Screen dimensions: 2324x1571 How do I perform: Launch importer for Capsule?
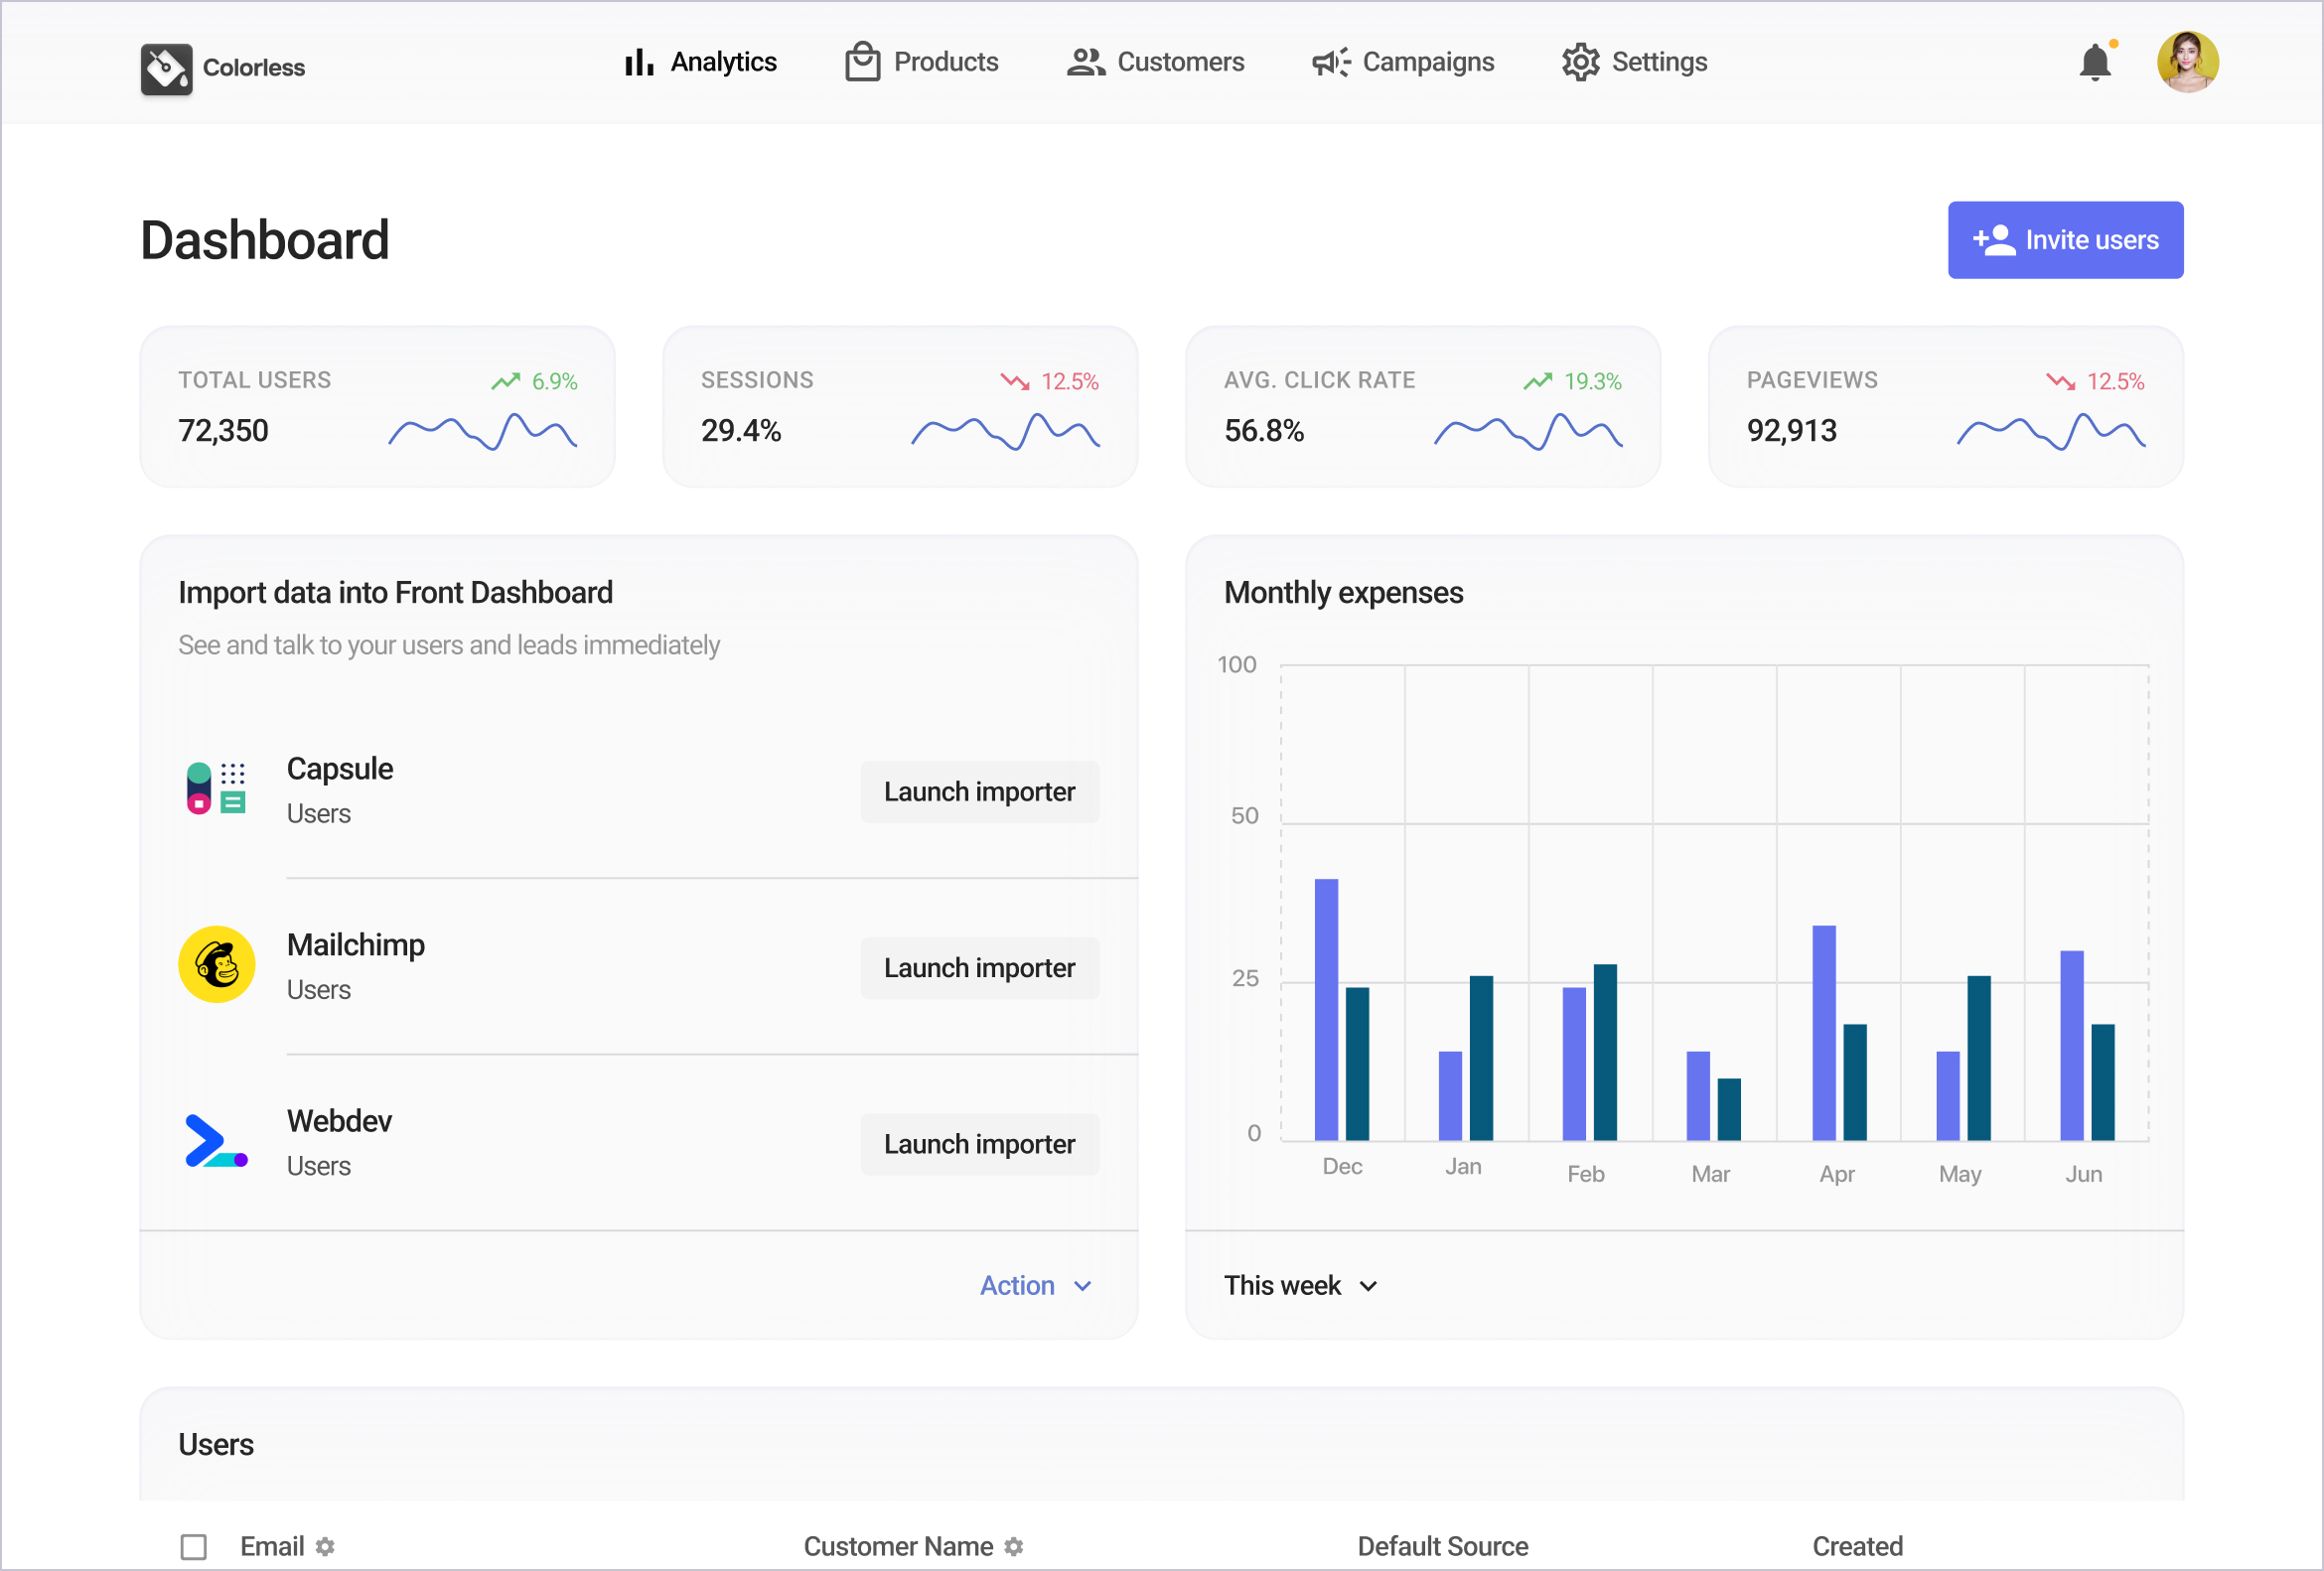click(x=979, y=792)
